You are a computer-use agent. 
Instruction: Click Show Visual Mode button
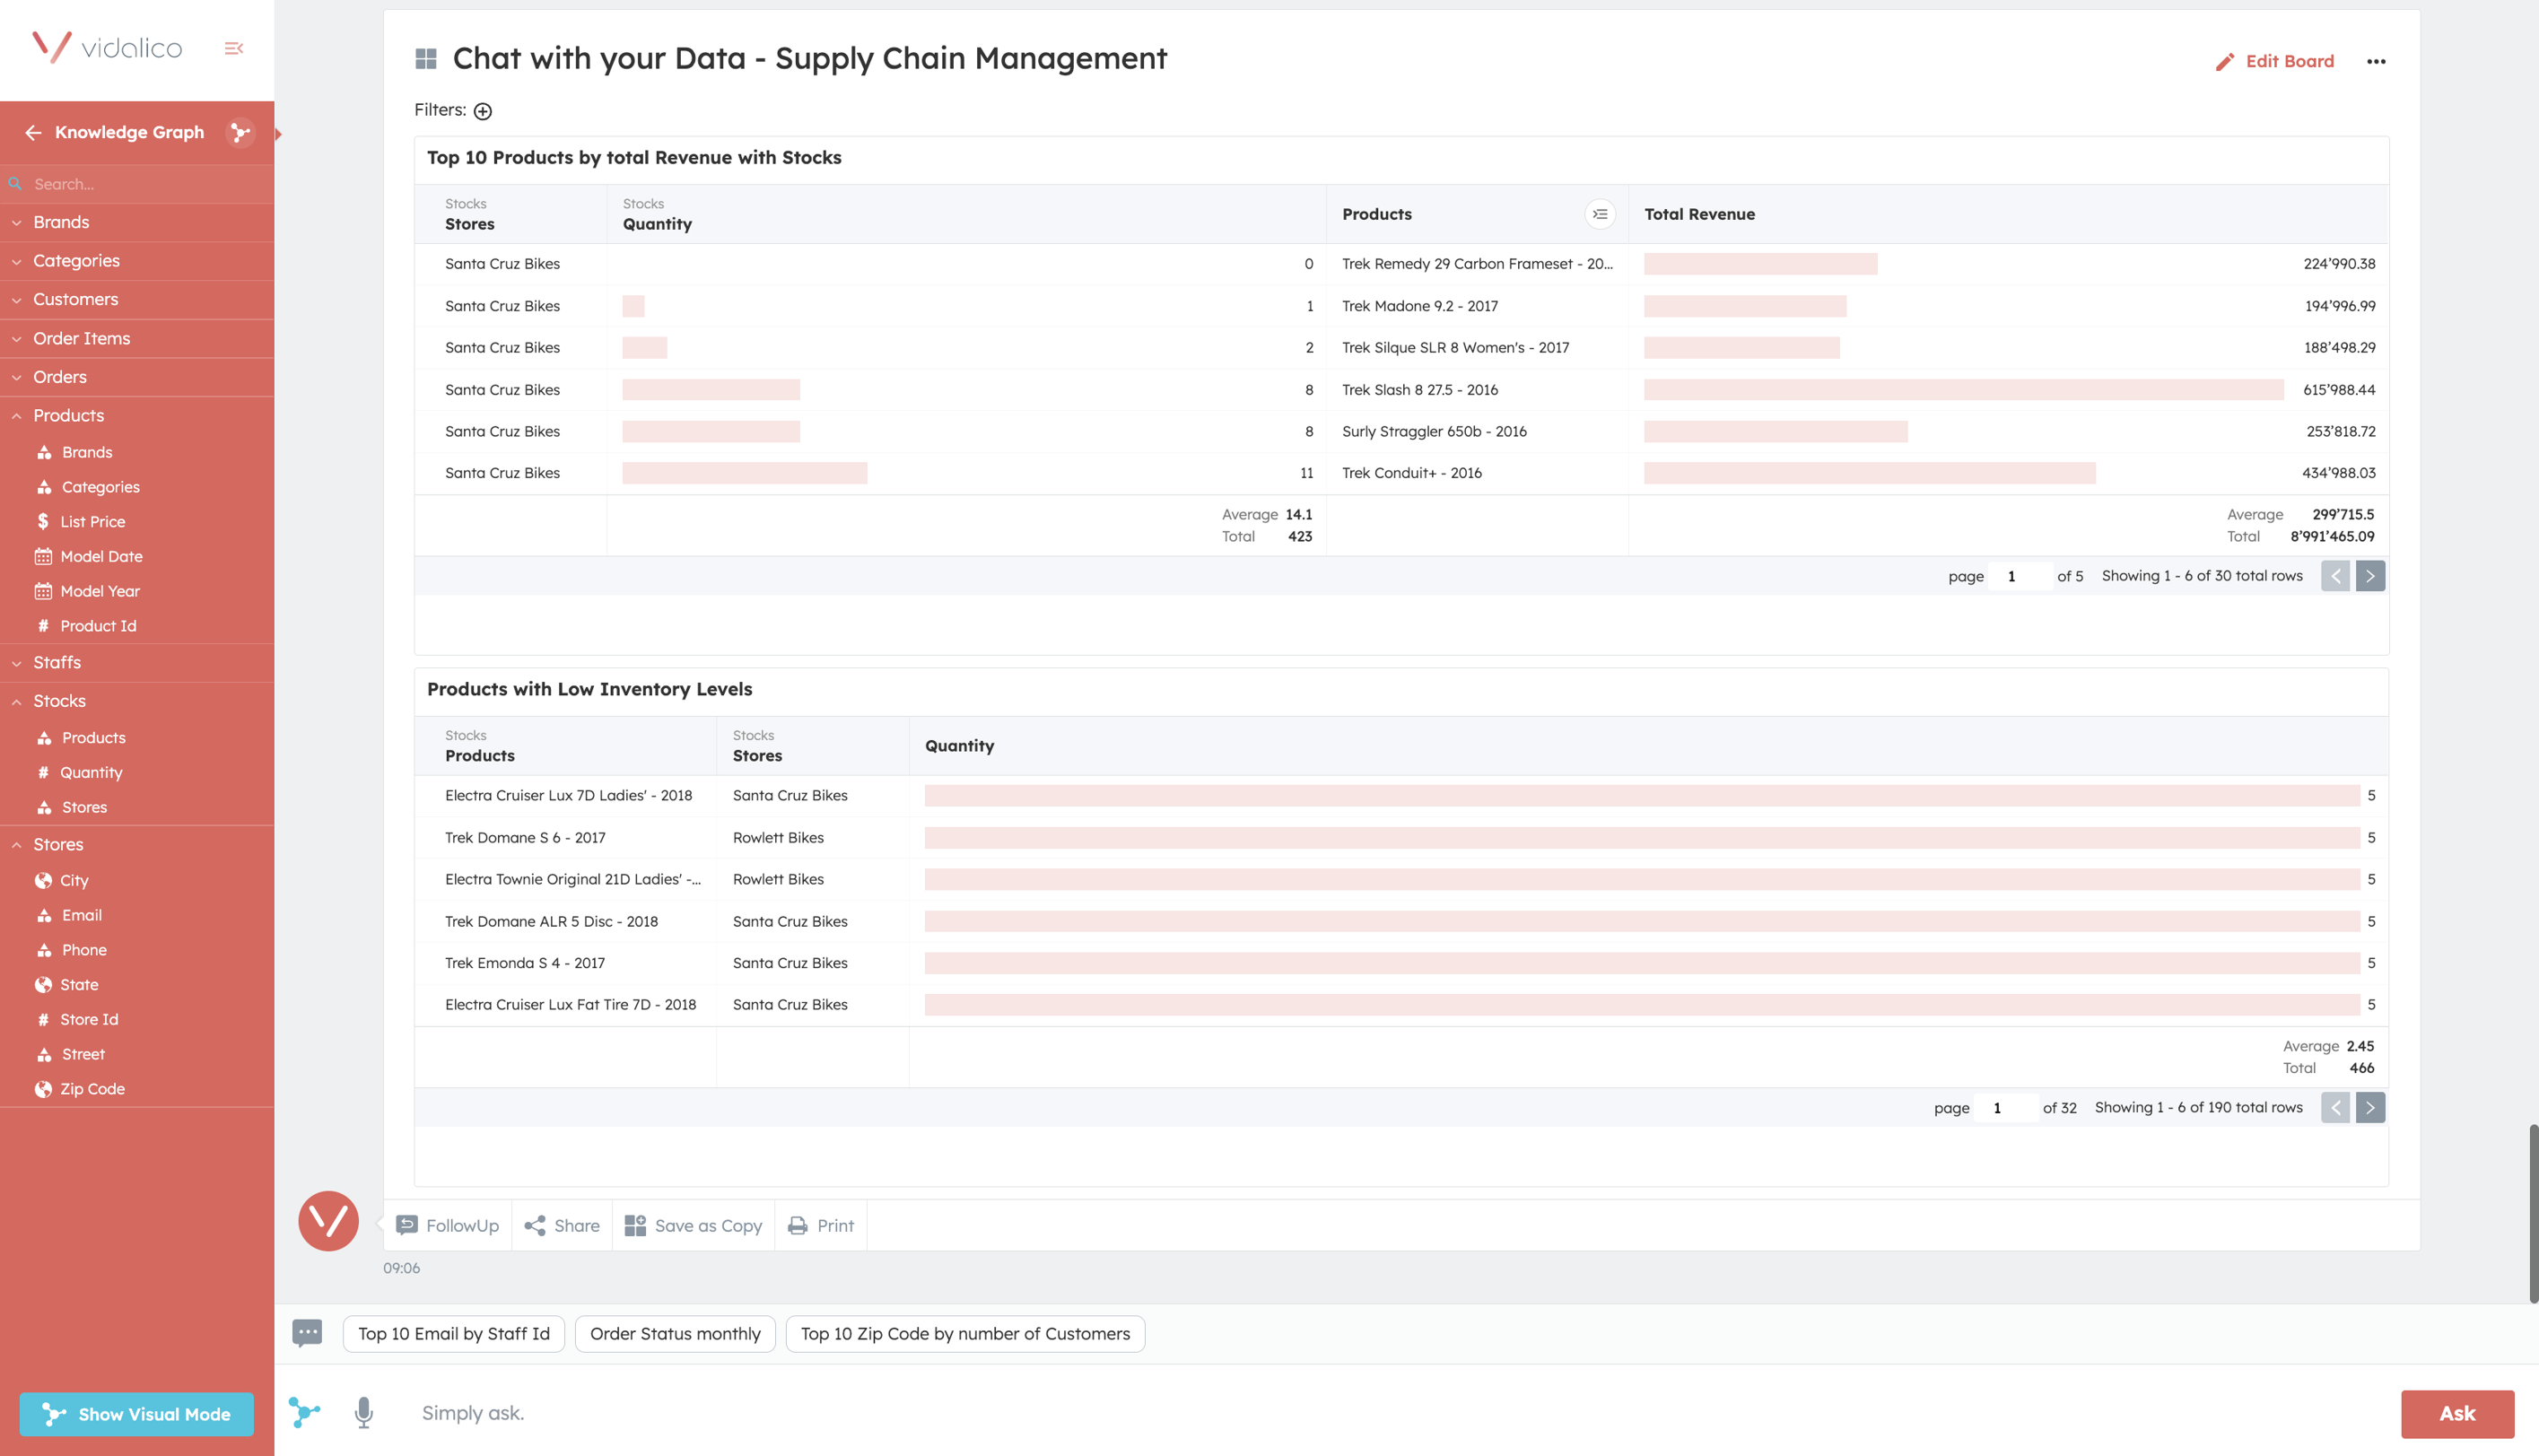(x=136, y=1414)
